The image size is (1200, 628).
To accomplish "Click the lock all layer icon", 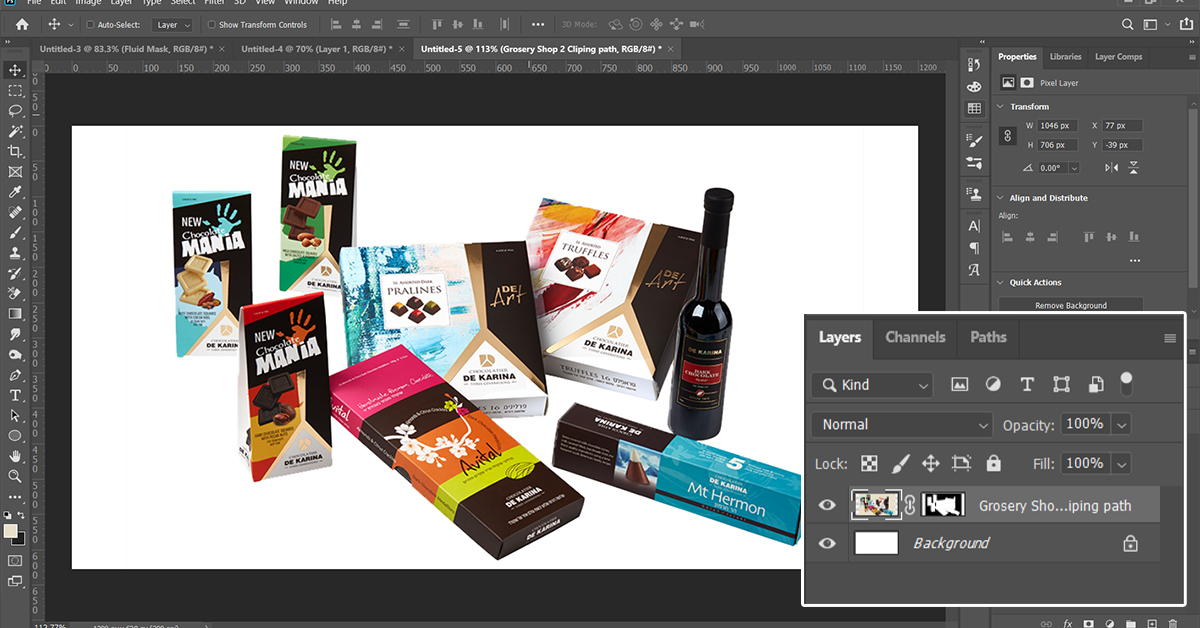I will 993,464.
